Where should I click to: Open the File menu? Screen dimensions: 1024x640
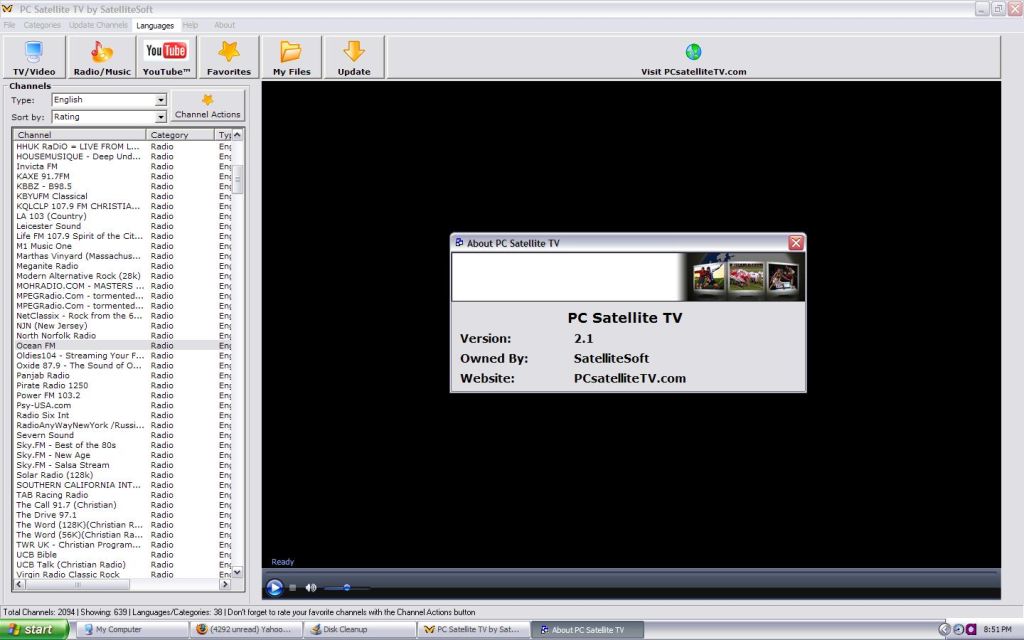9,25
